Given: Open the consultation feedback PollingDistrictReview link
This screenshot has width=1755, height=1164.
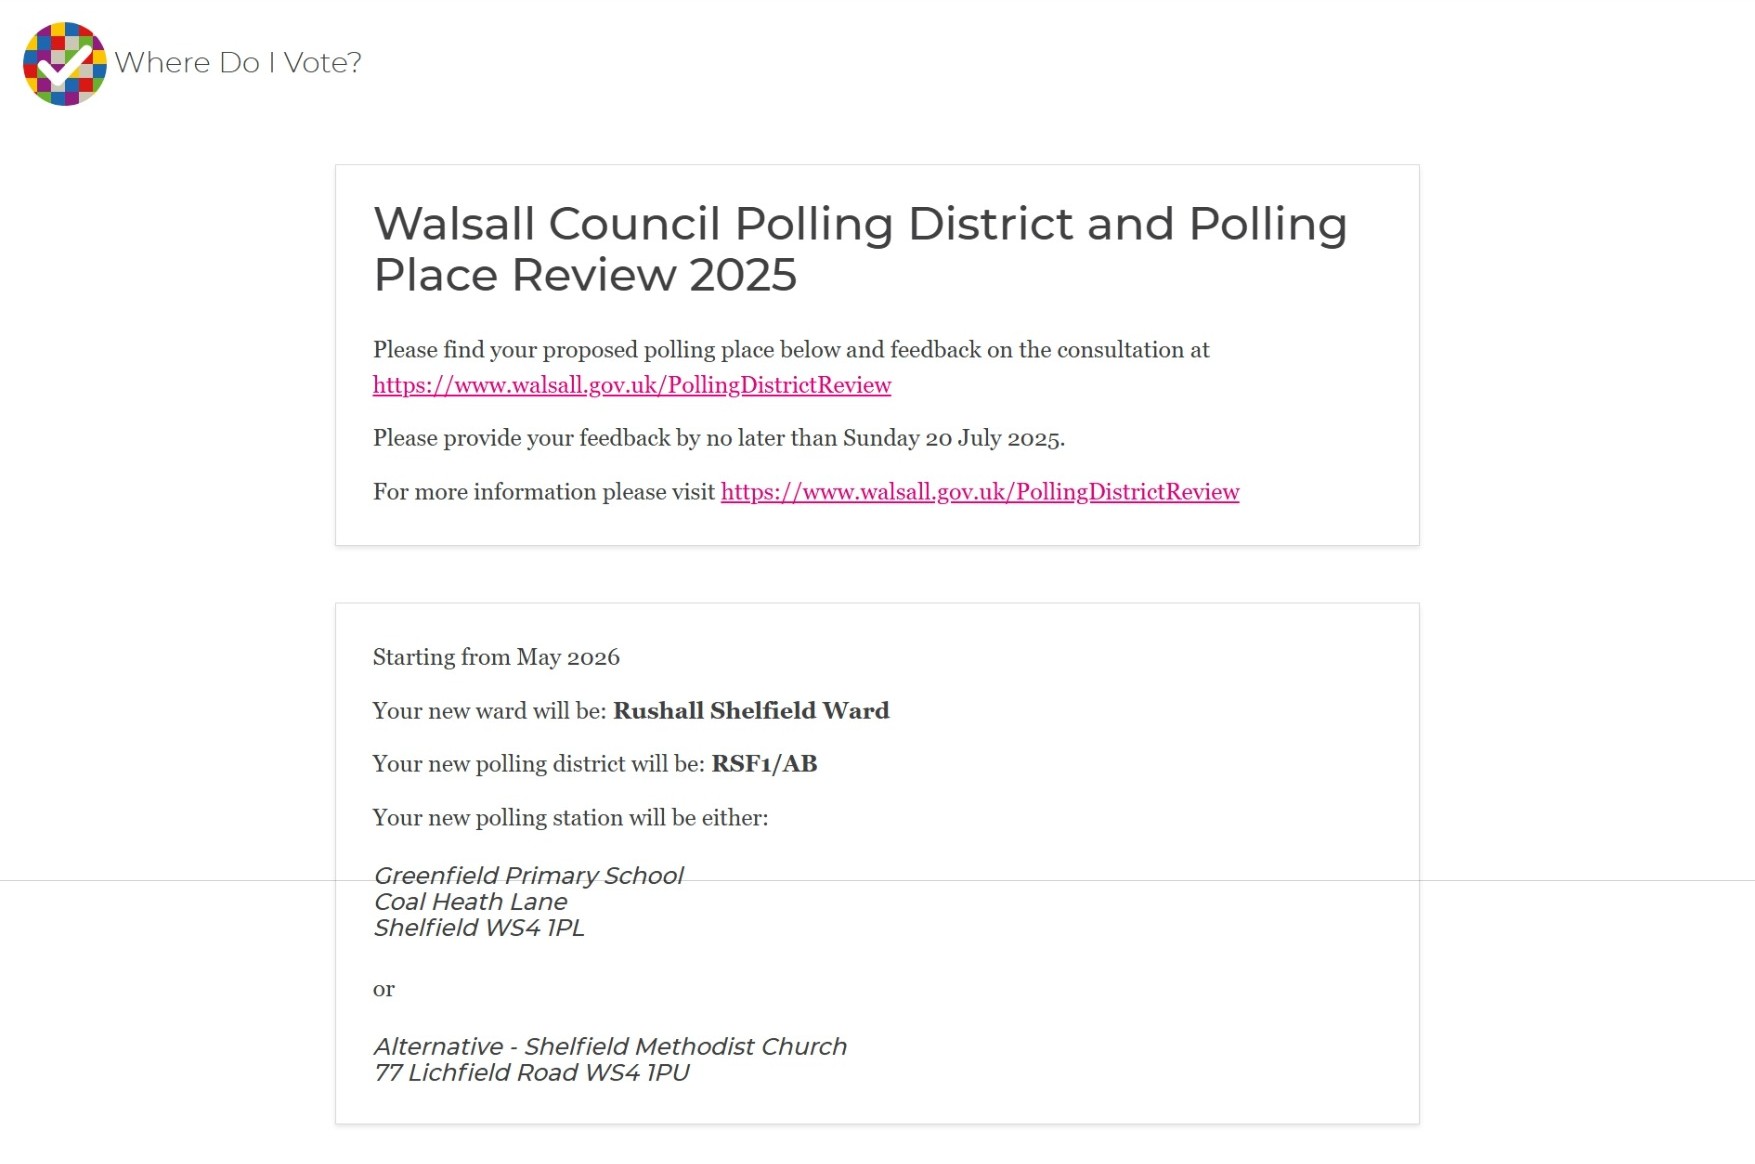Looking at the screenshot, I should click(632, 385).
